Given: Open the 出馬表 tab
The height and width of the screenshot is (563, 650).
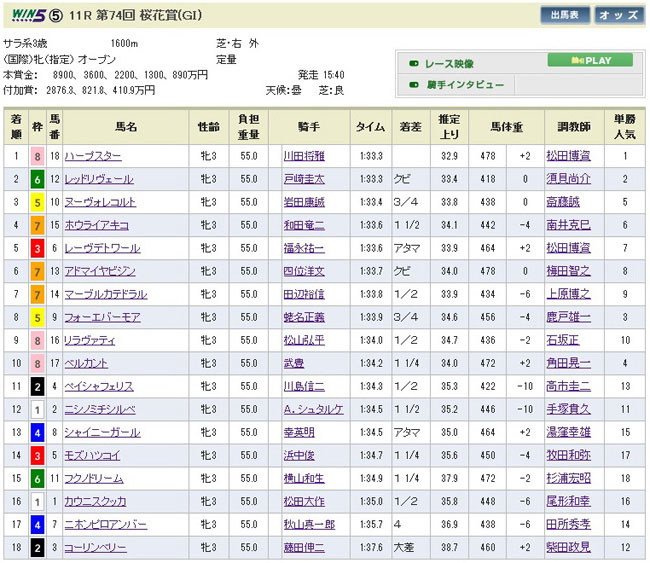Looking at the screenshot, I should [565, 15].
